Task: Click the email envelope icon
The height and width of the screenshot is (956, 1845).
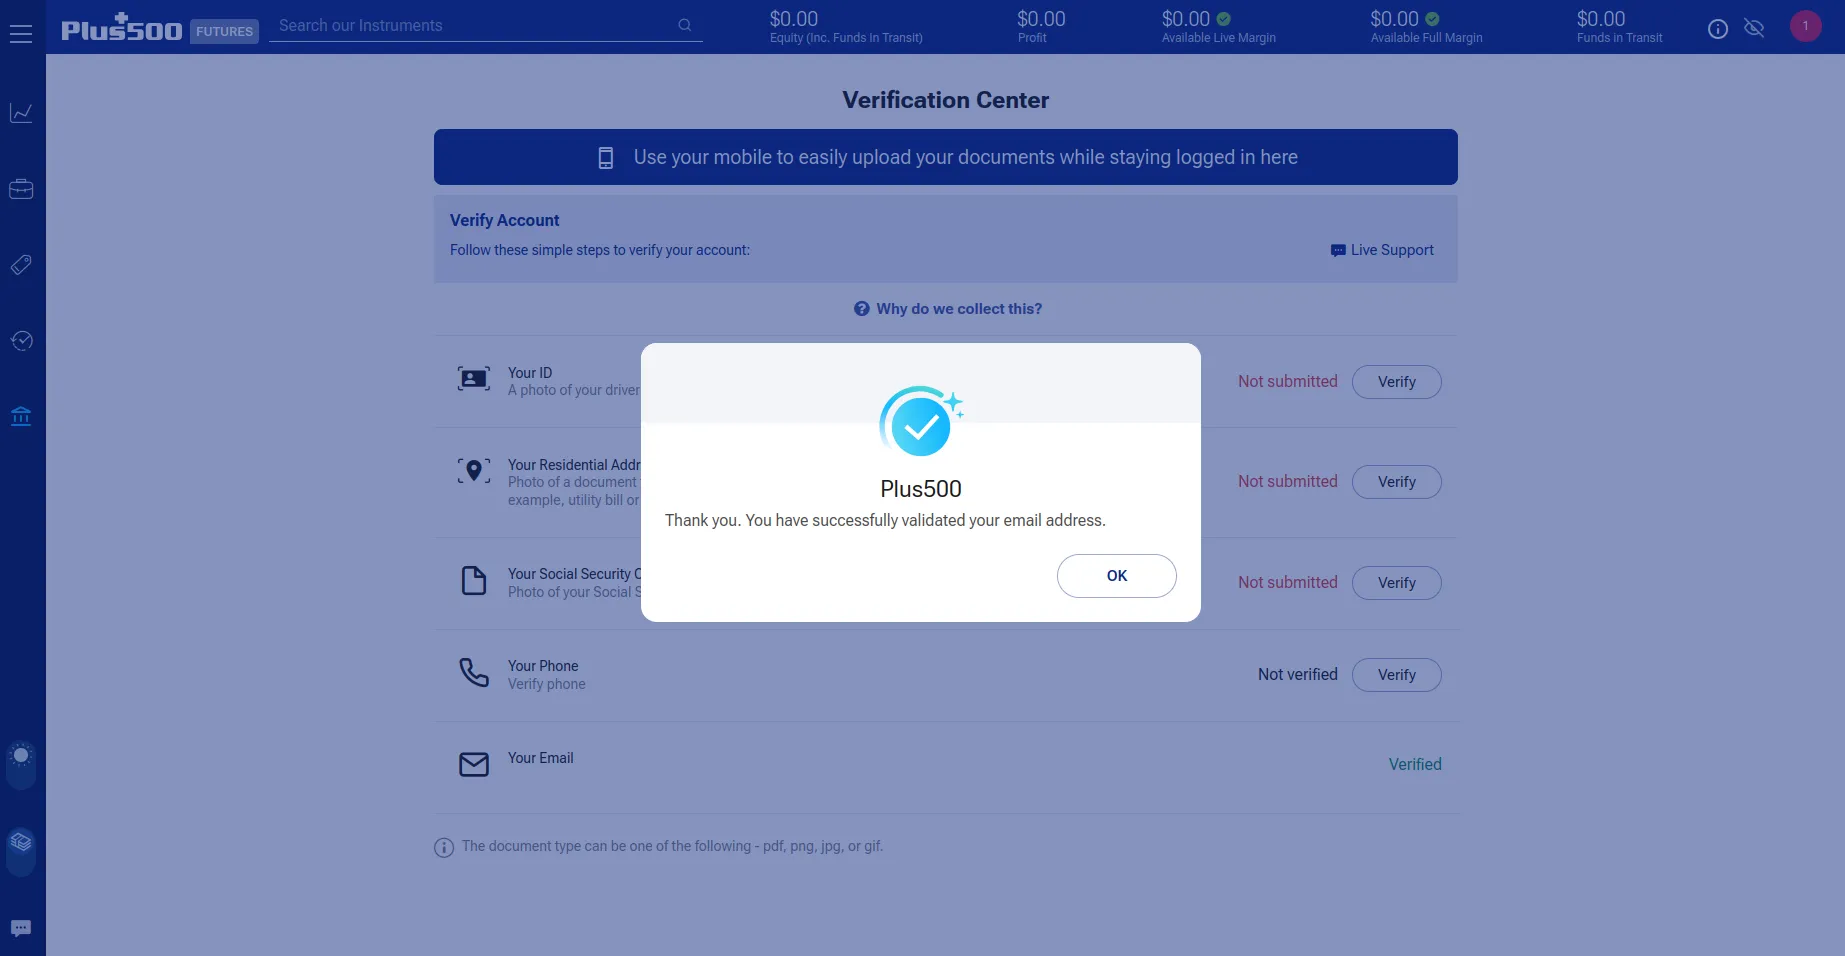Action: (x=474, y=765)
